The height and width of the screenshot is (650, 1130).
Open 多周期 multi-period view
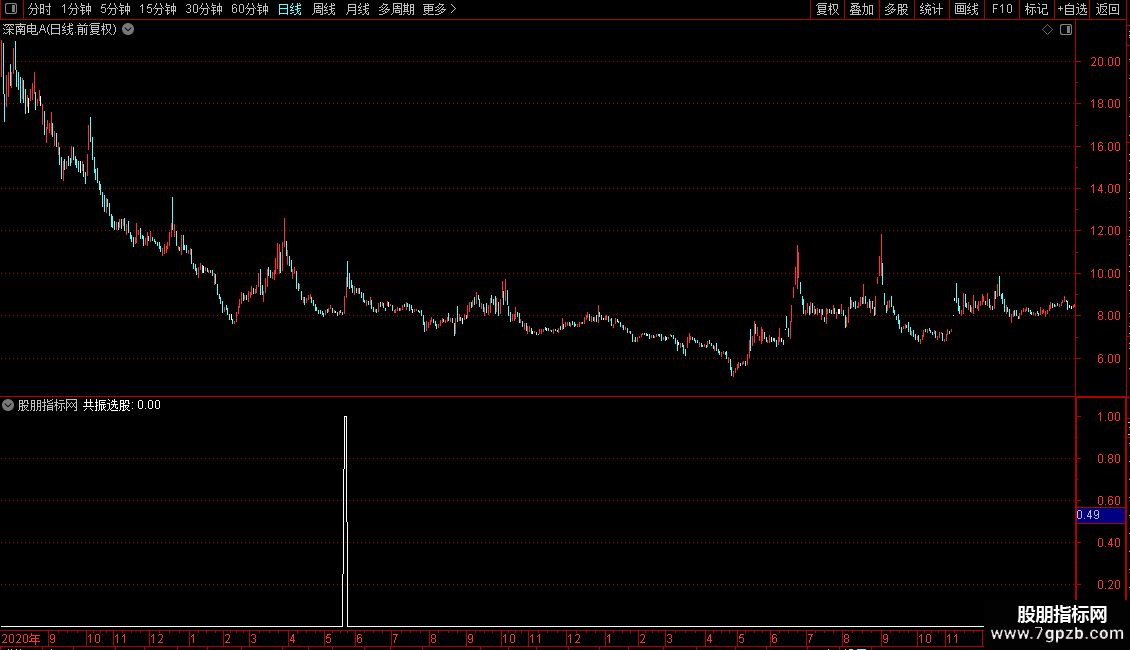click(x=396, y=9)
